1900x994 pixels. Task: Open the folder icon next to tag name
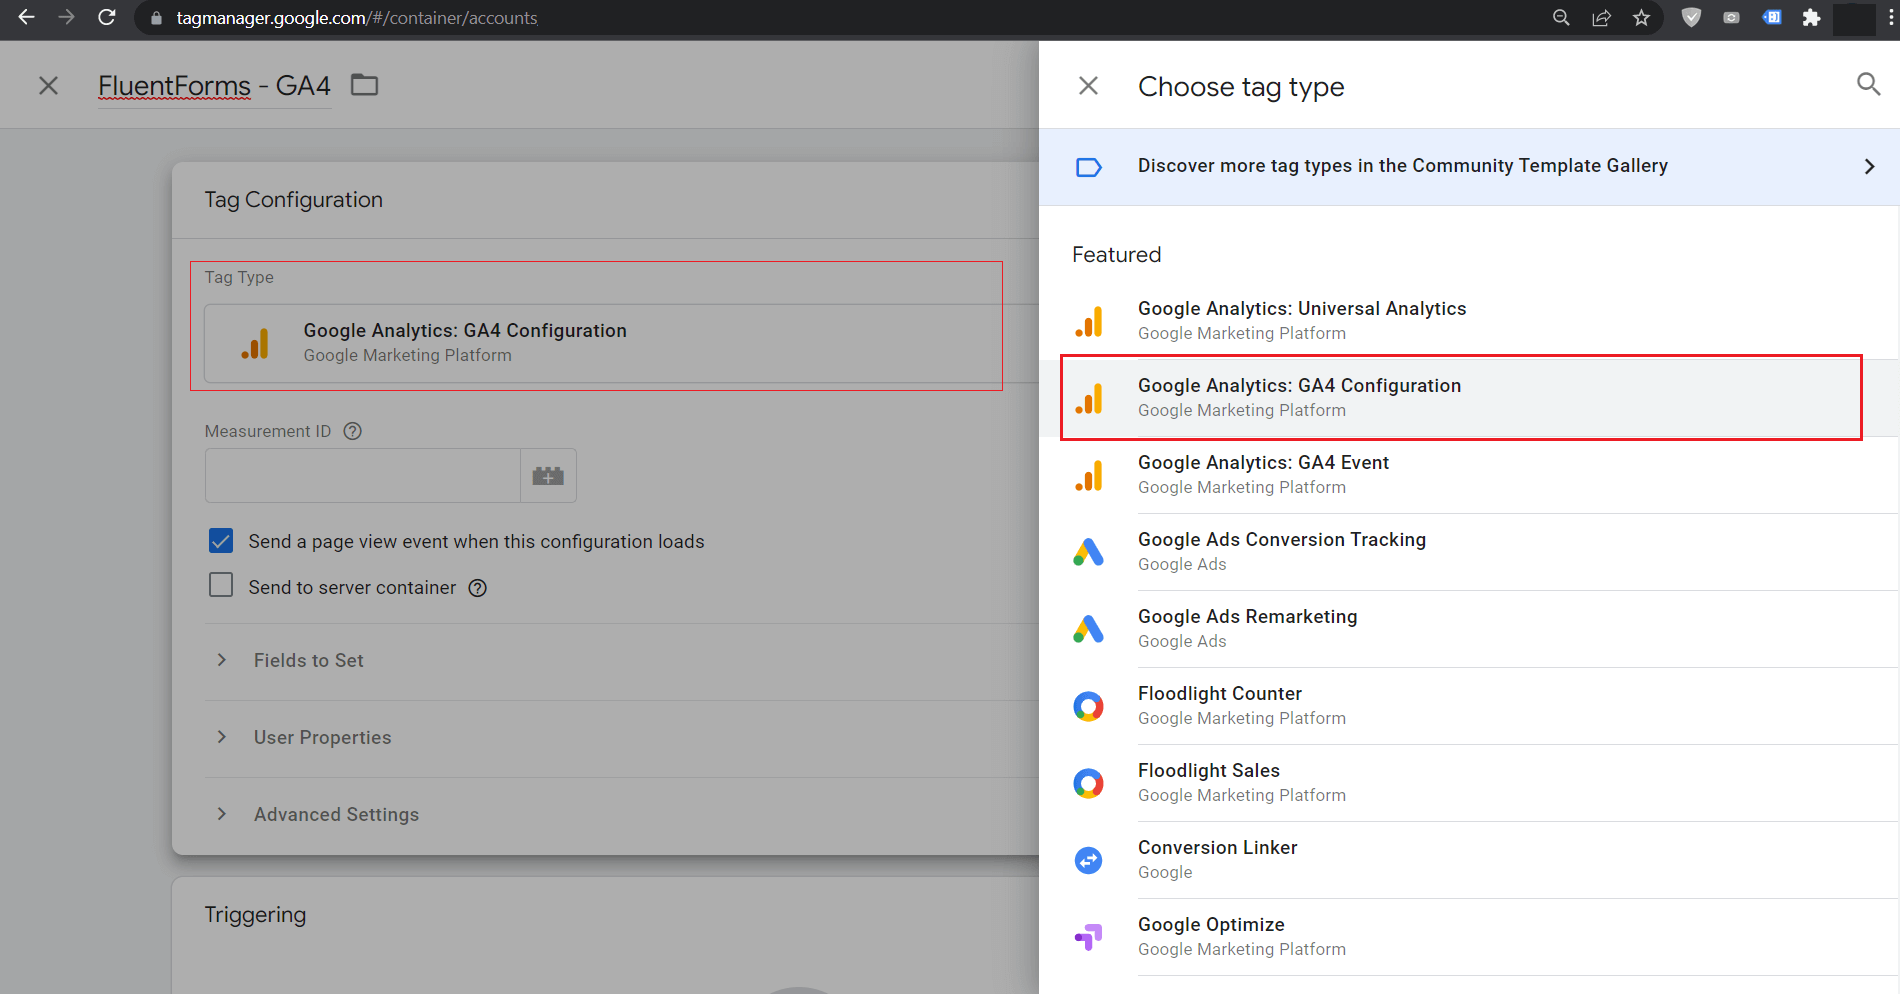(365, 85)
